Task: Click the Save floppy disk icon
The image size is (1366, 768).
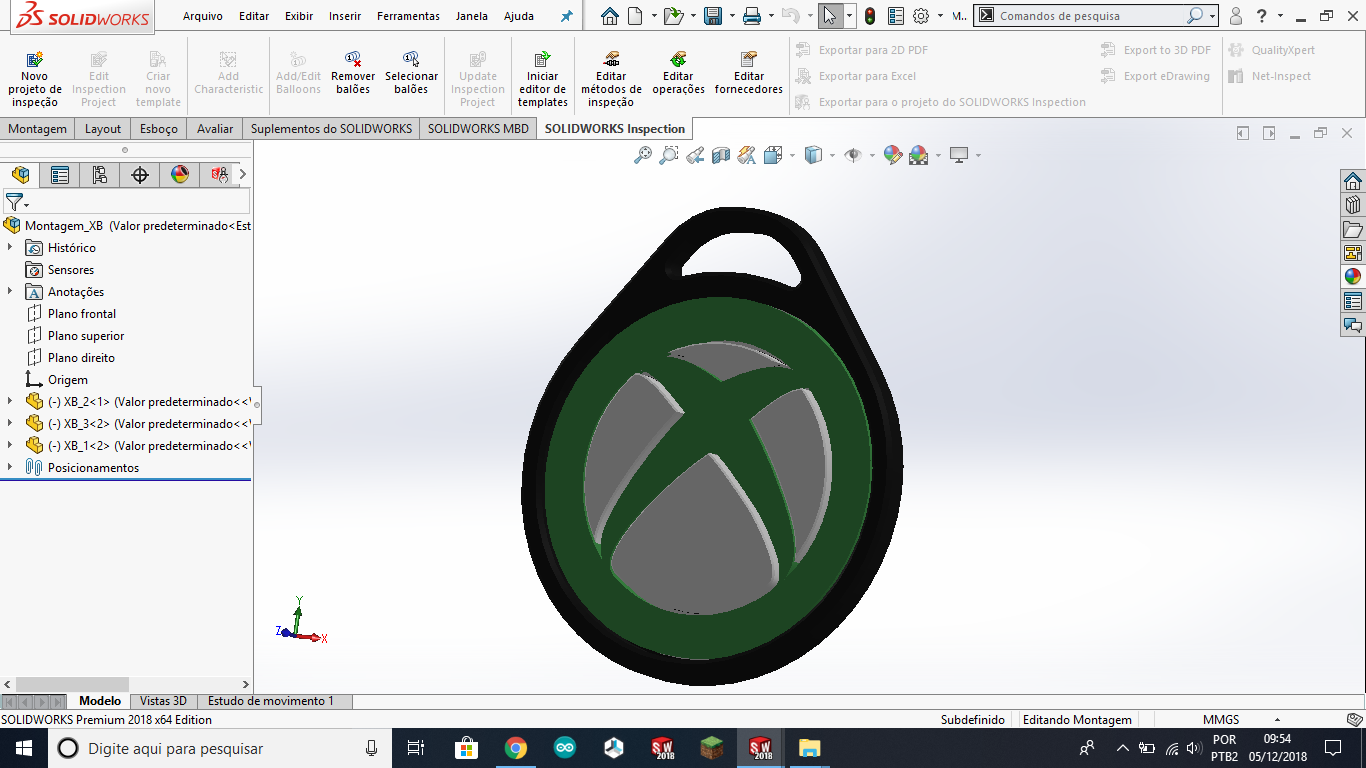Action: pos(713,16)
